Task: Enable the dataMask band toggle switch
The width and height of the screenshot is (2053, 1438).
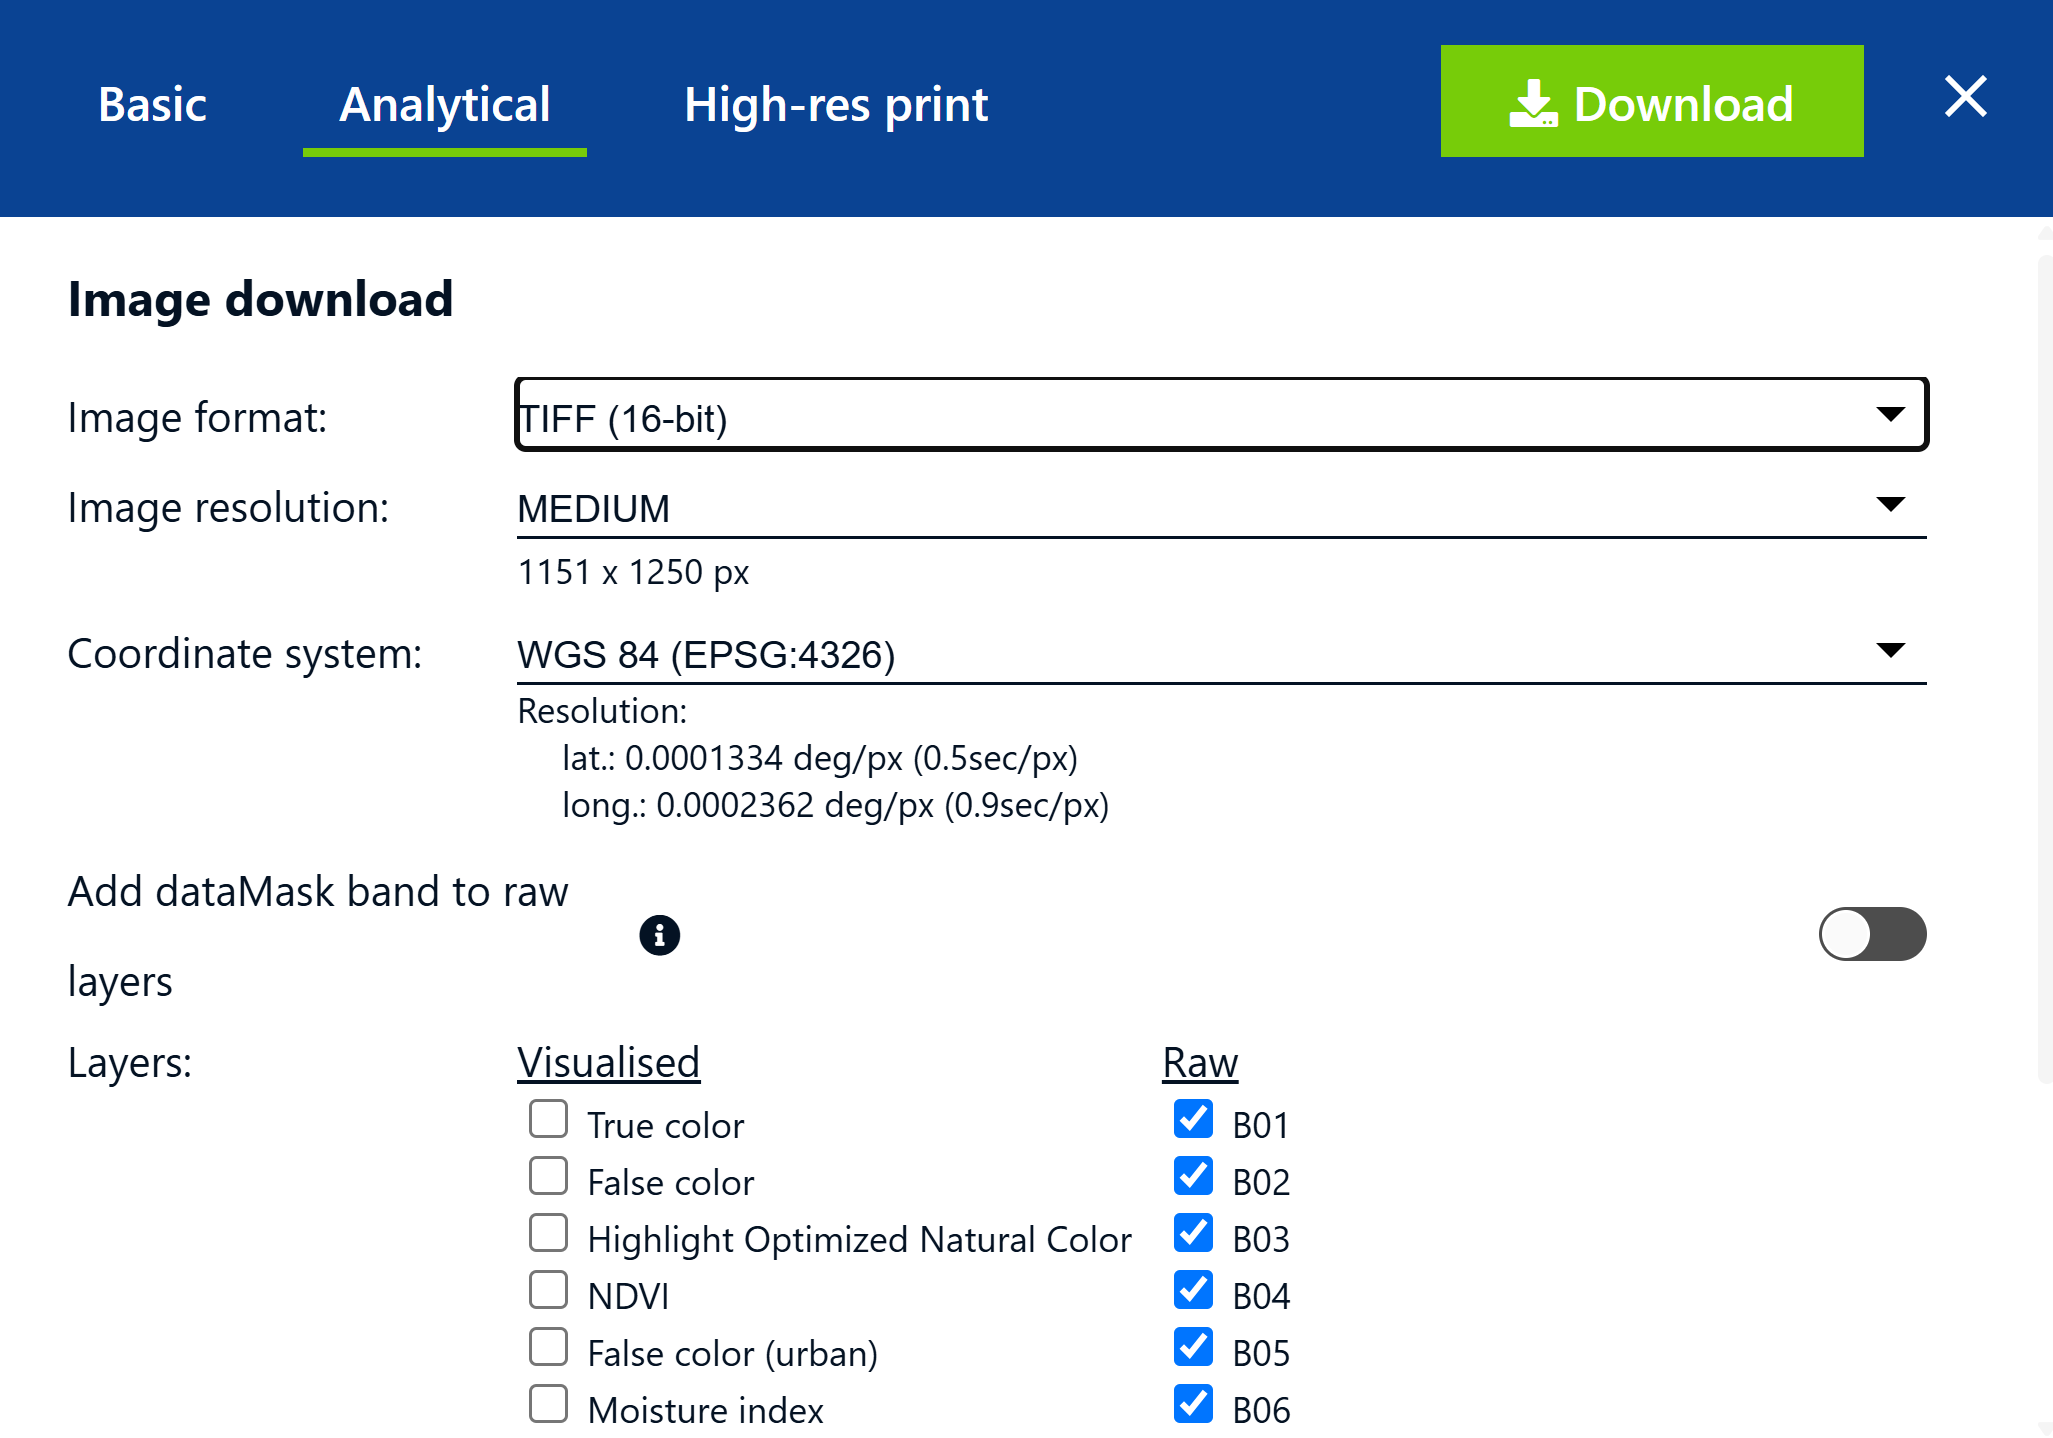Action: (1872, 934)
